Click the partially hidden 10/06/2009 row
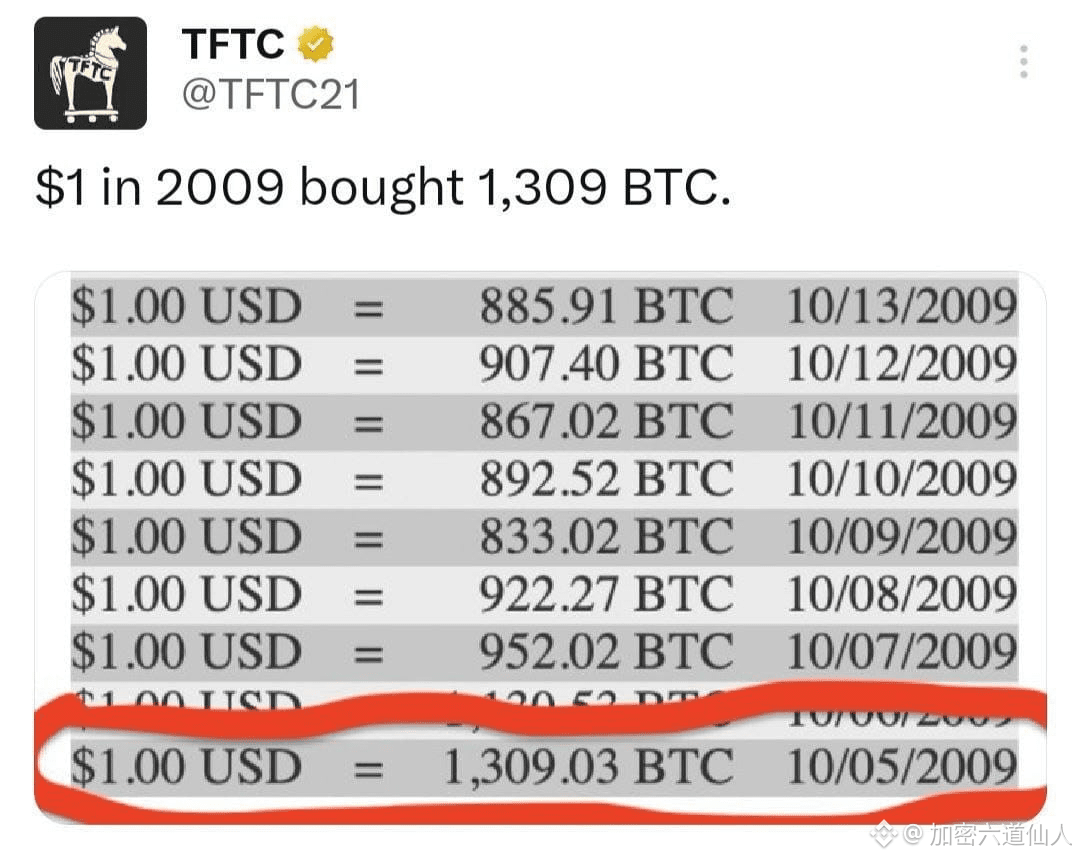This screenshot has width=1080, height=860. point(540,703)
